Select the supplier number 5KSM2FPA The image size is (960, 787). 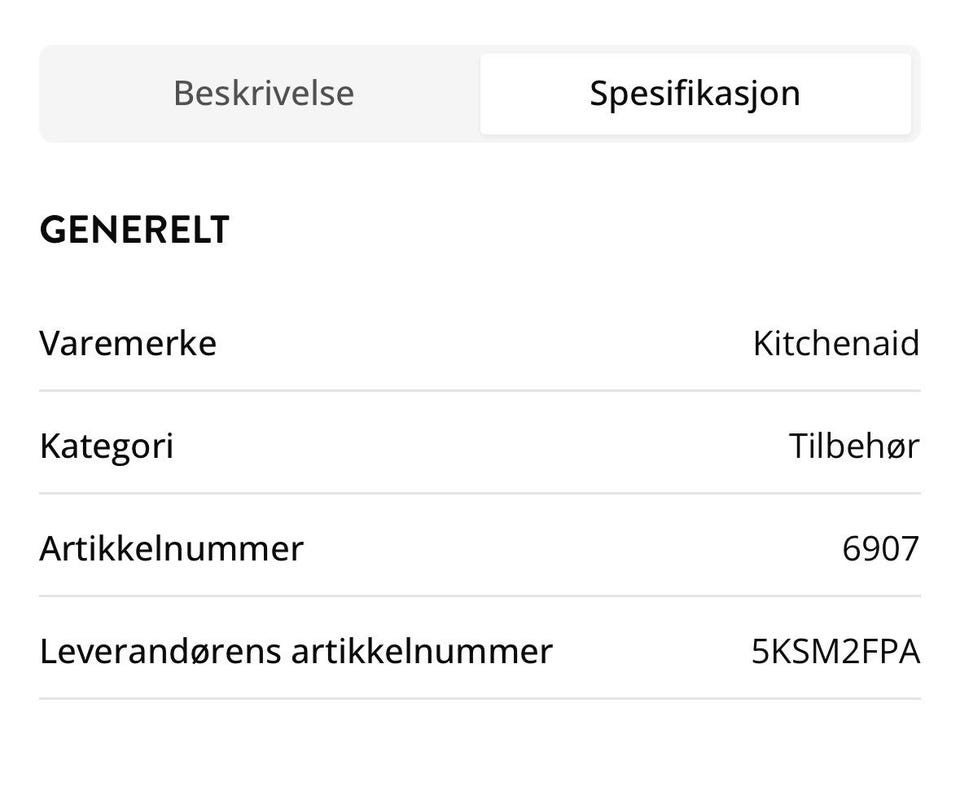pos(835,651)
